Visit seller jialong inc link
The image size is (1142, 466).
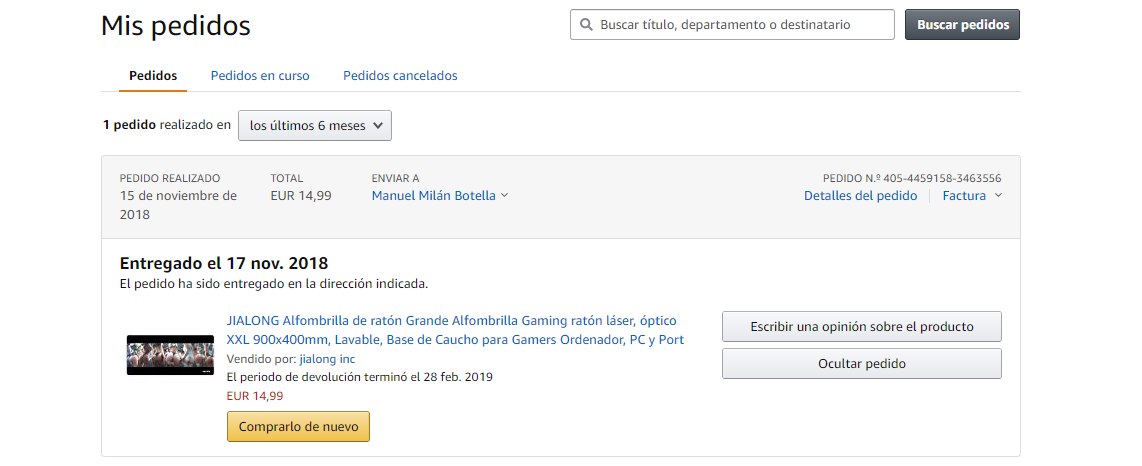(x=327, y=359)
